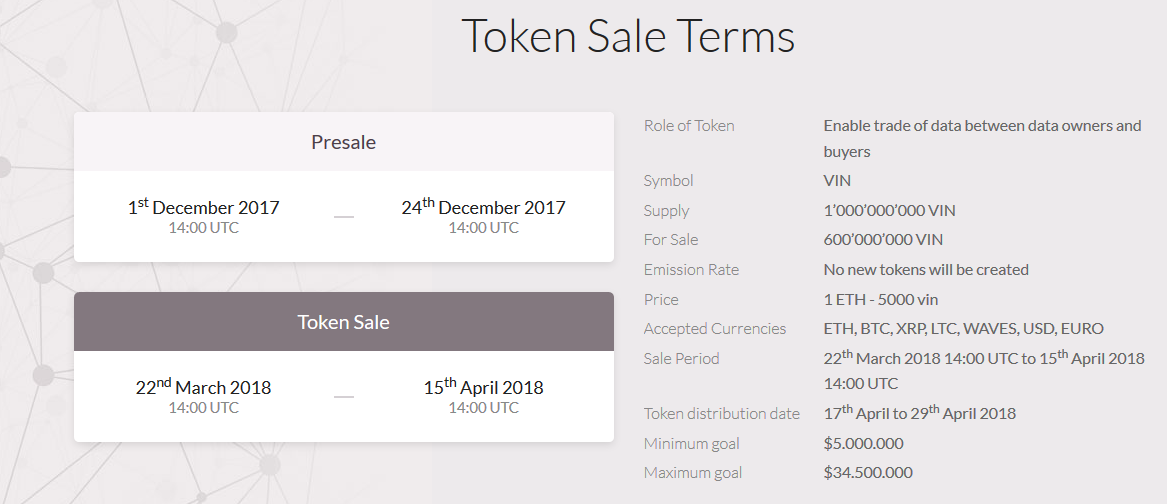Click the Token distribution date label
Image resolution: width=1167 pixels, height=504 pixels.
click(722, 413)
